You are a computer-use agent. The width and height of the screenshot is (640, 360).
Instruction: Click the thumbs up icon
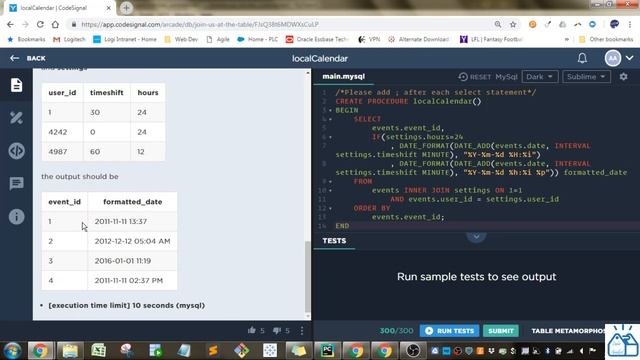coord(251,330)
